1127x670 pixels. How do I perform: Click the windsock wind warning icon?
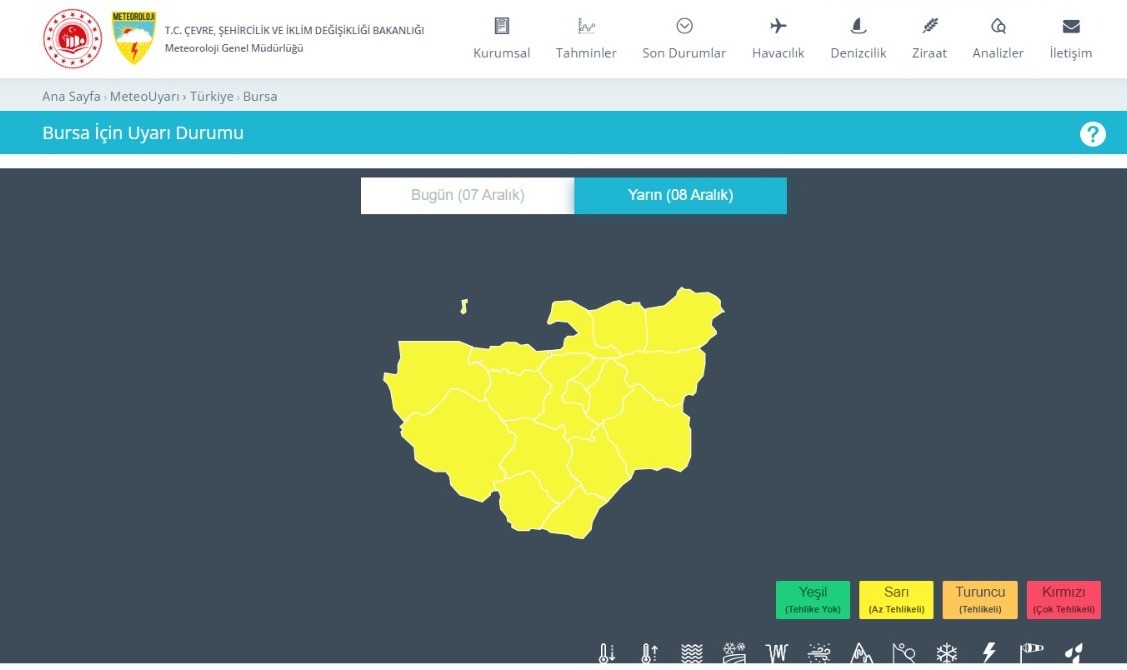[1031, 654]
